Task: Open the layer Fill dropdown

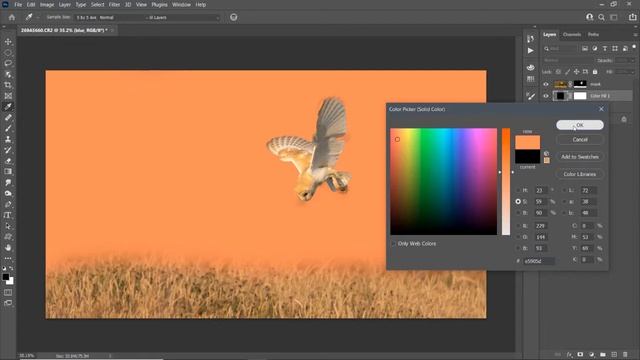Action: coord(625,72)
